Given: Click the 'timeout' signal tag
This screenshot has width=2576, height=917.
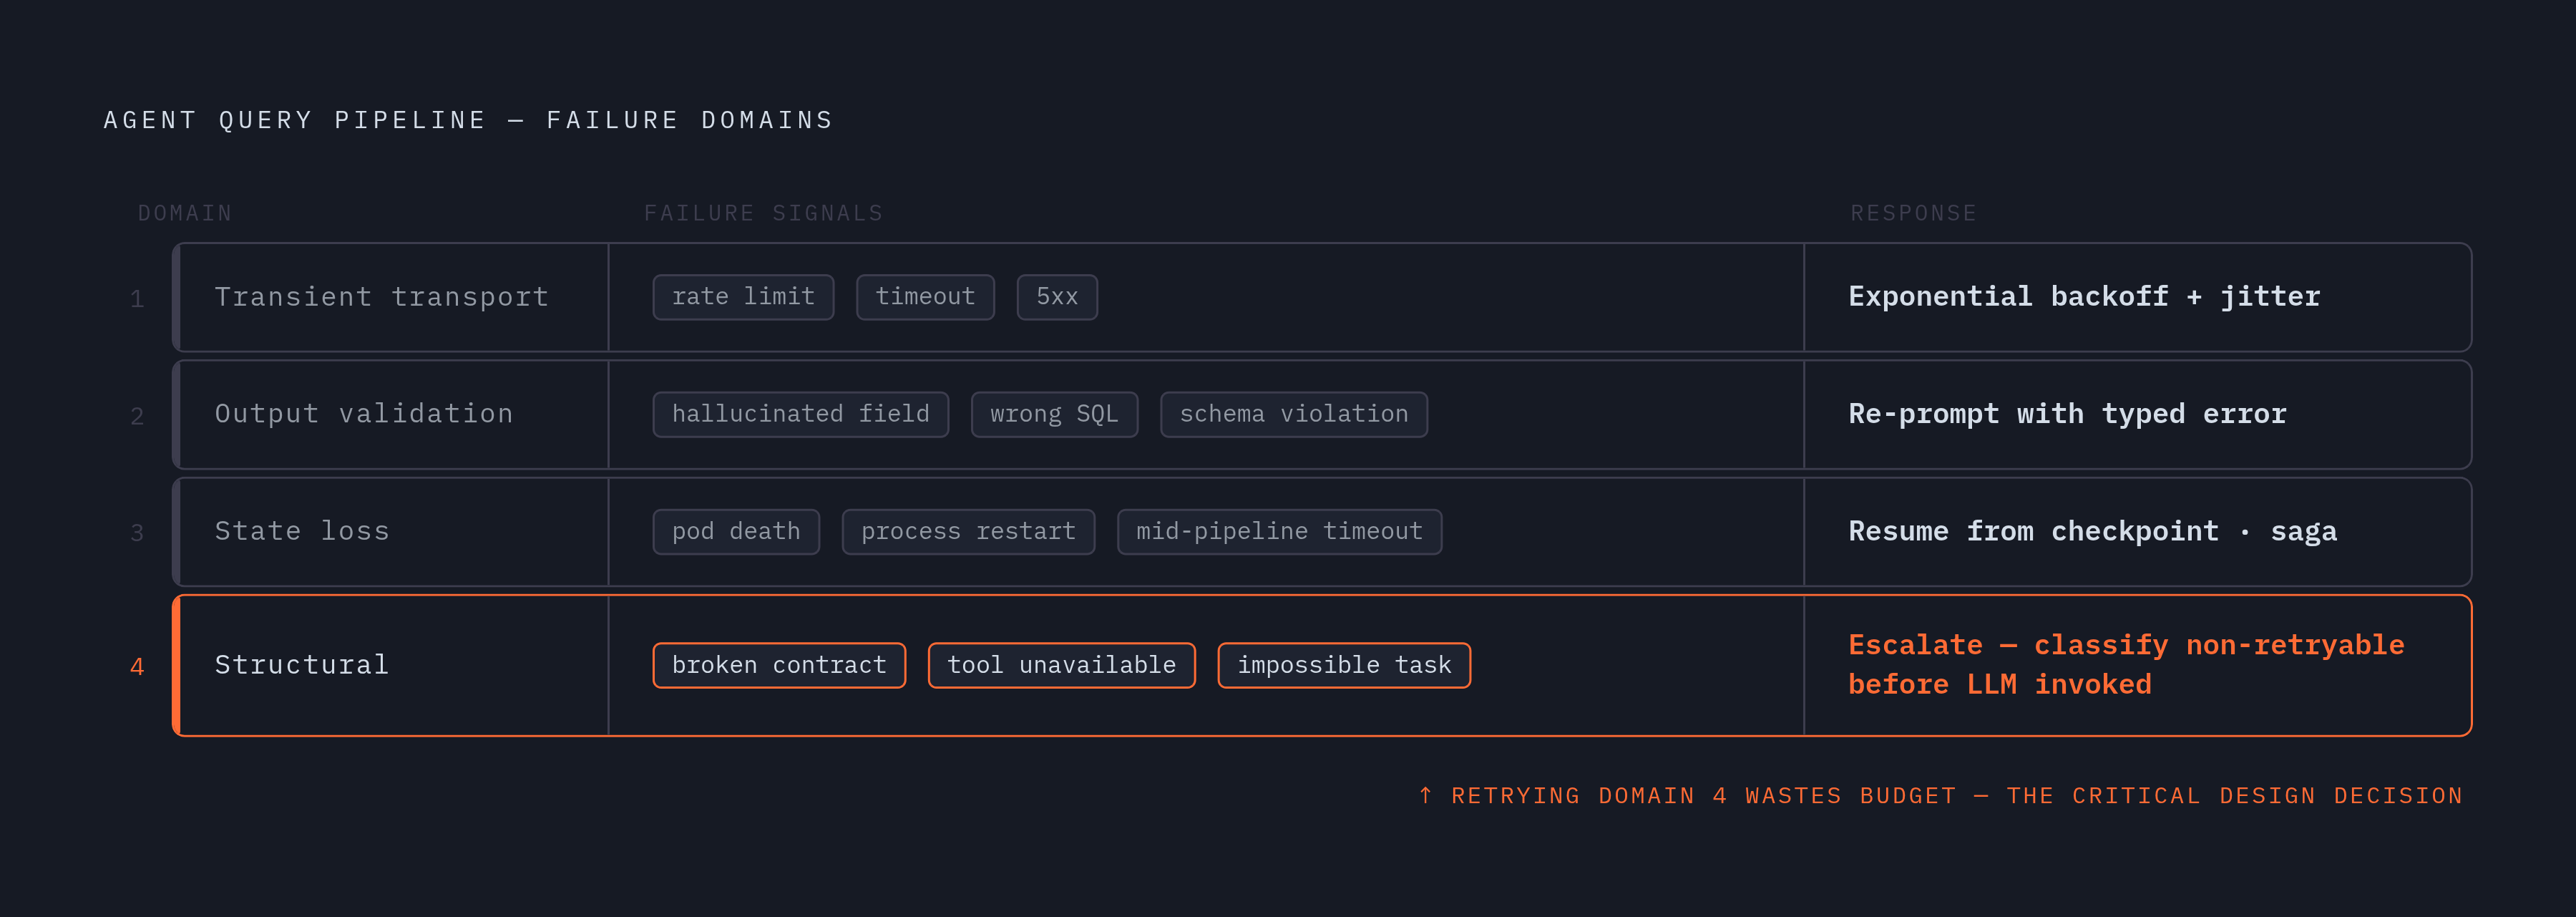Looking at the screenshot, I should tap(925, 297).
